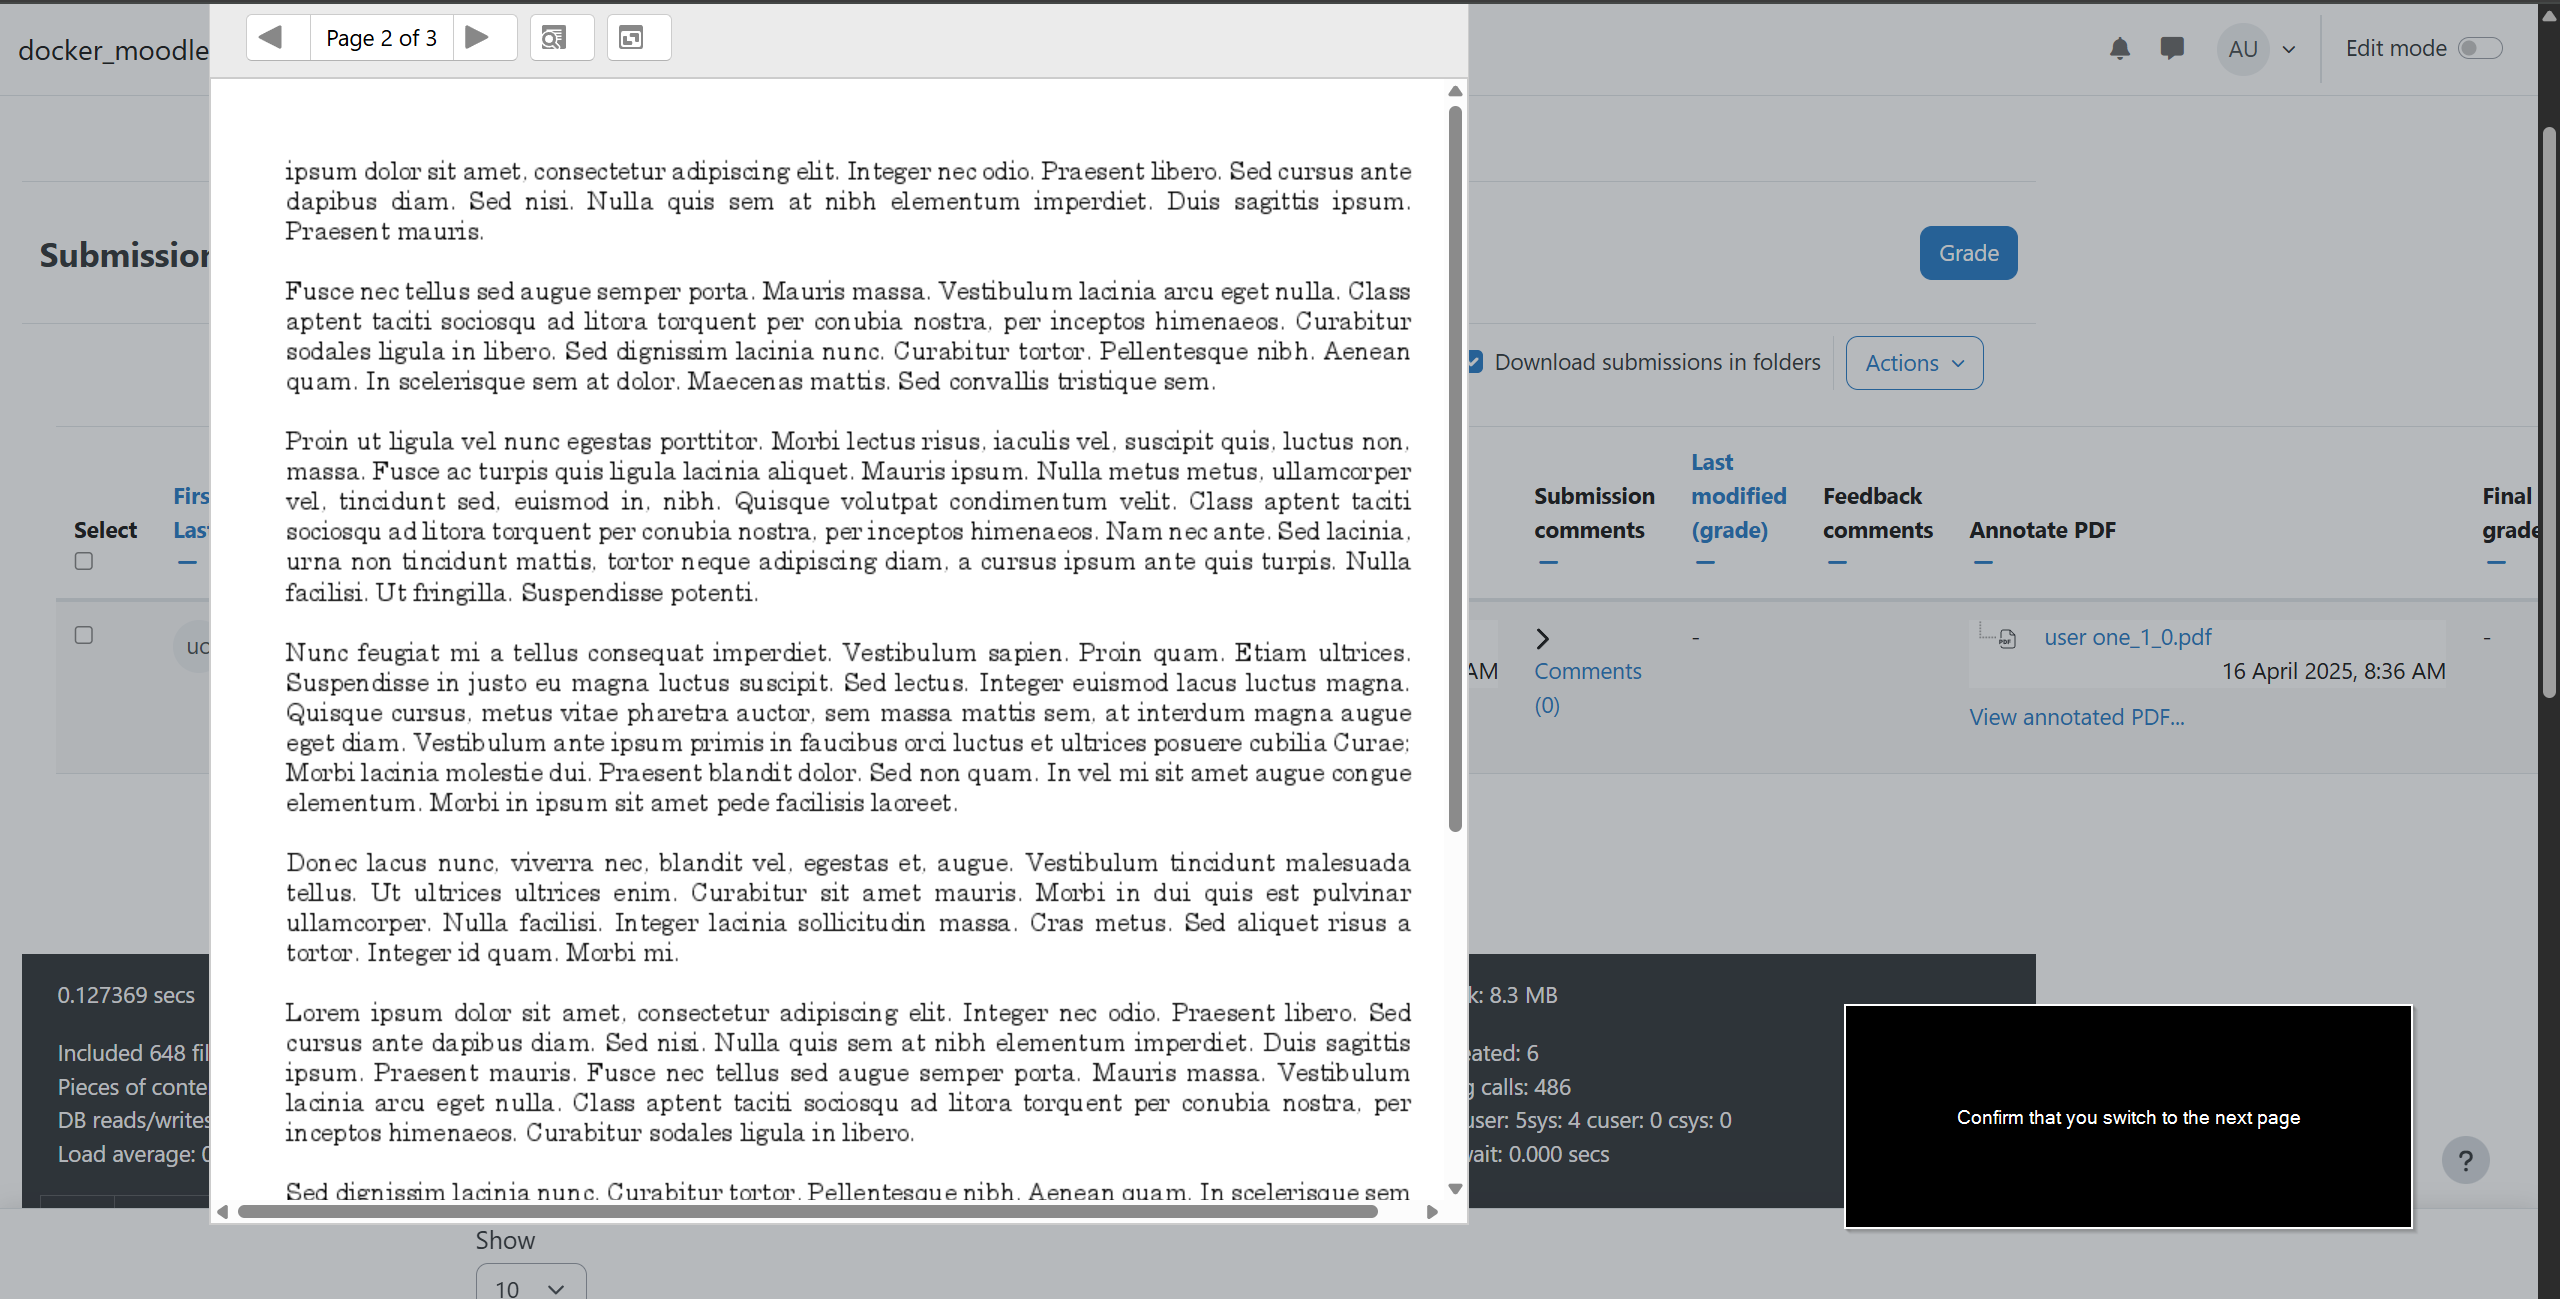Click the Feedback comments column header
The height and width of the screenshot is (1299, 2560).
[1877, 513]
